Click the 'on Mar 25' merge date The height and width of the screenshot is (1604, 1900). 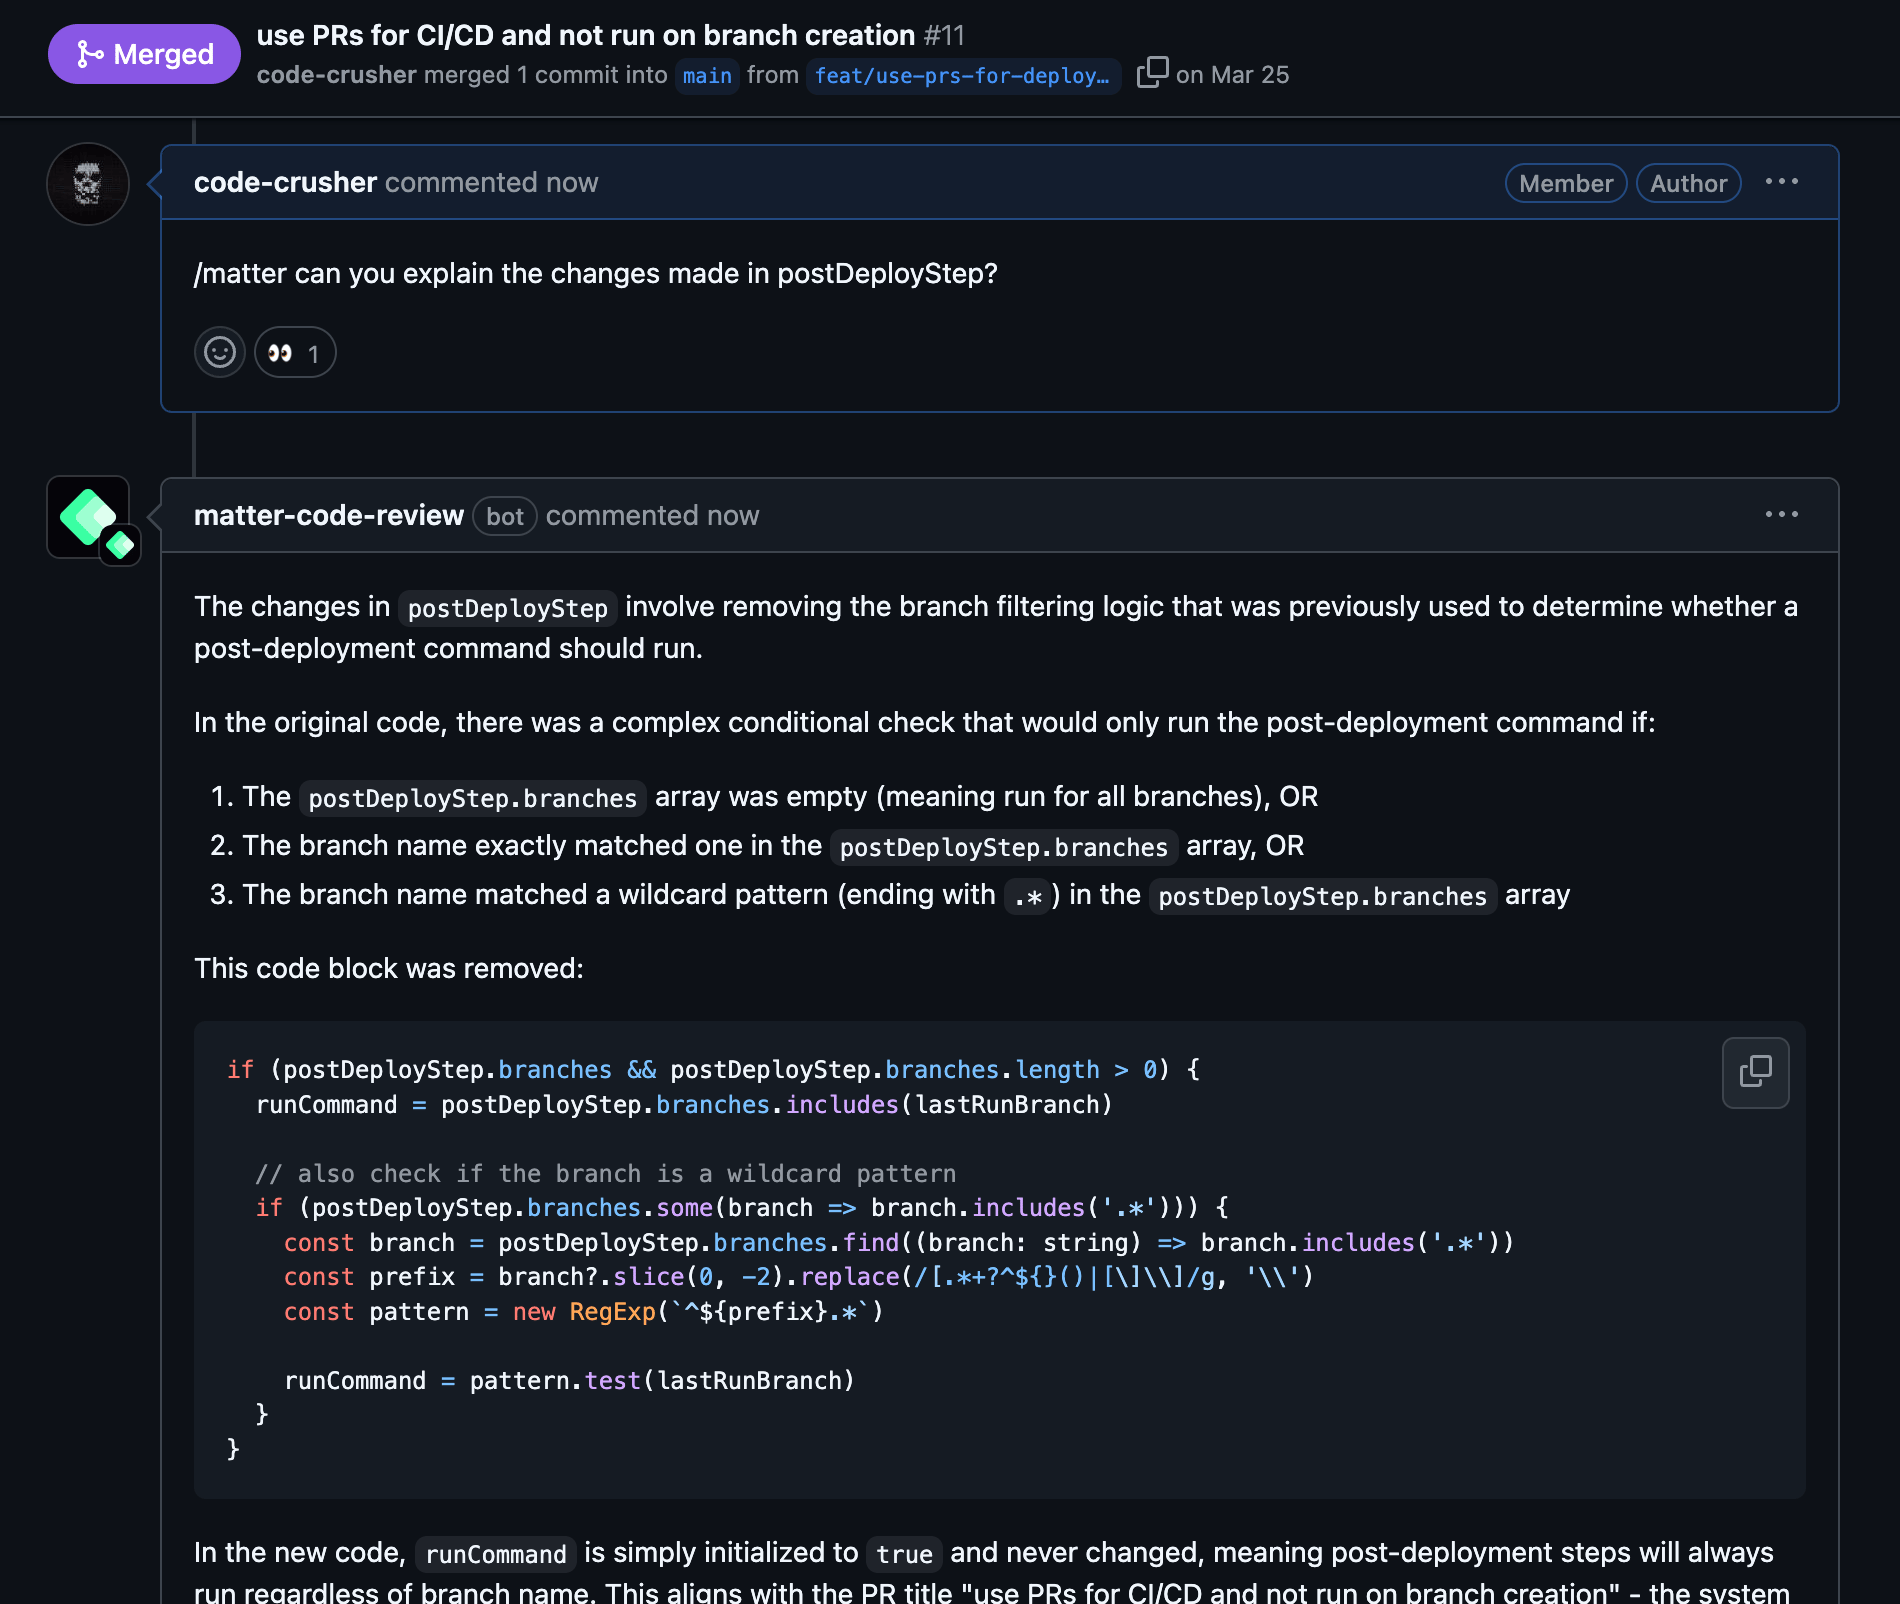coord(1232,75)
